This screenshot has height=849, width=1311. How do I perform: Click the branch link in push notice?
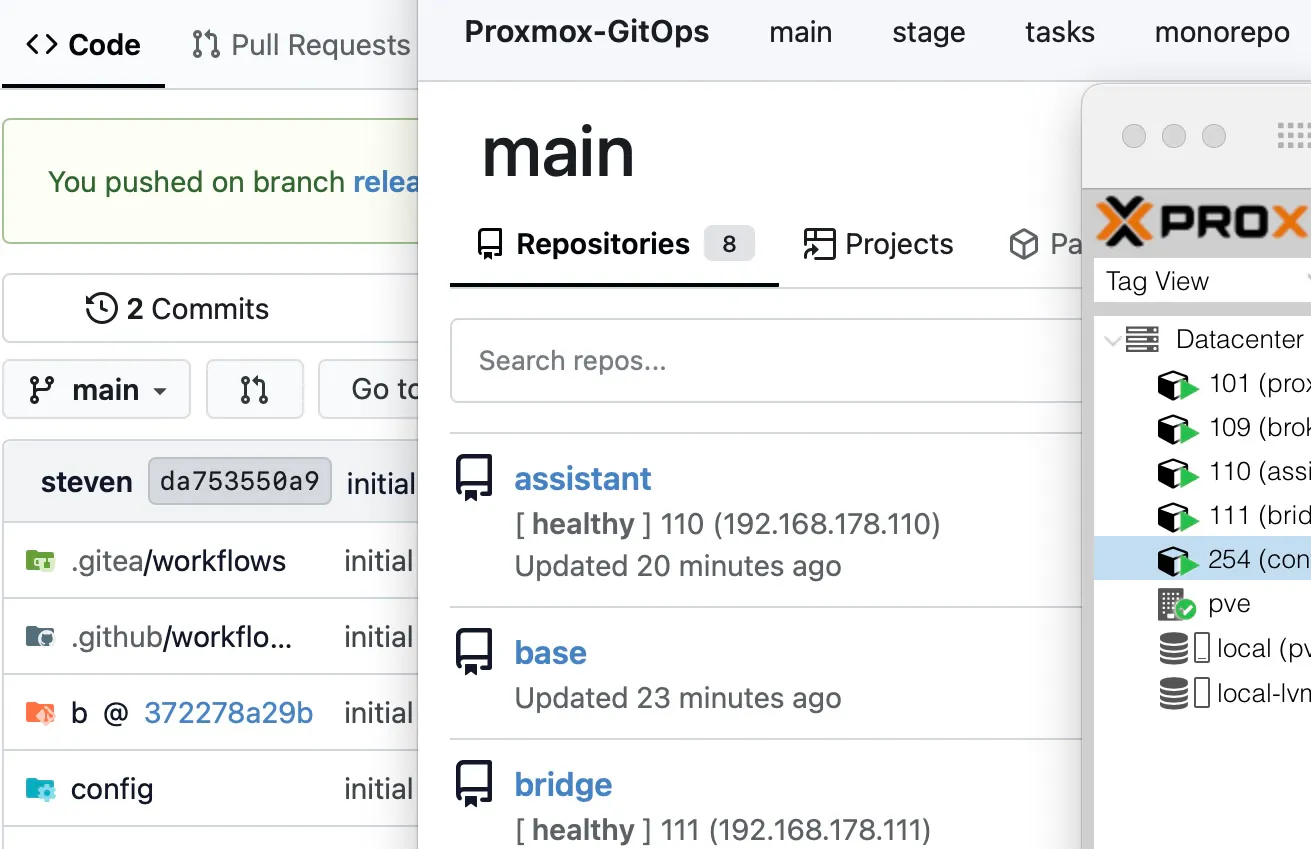pos(386,182)
